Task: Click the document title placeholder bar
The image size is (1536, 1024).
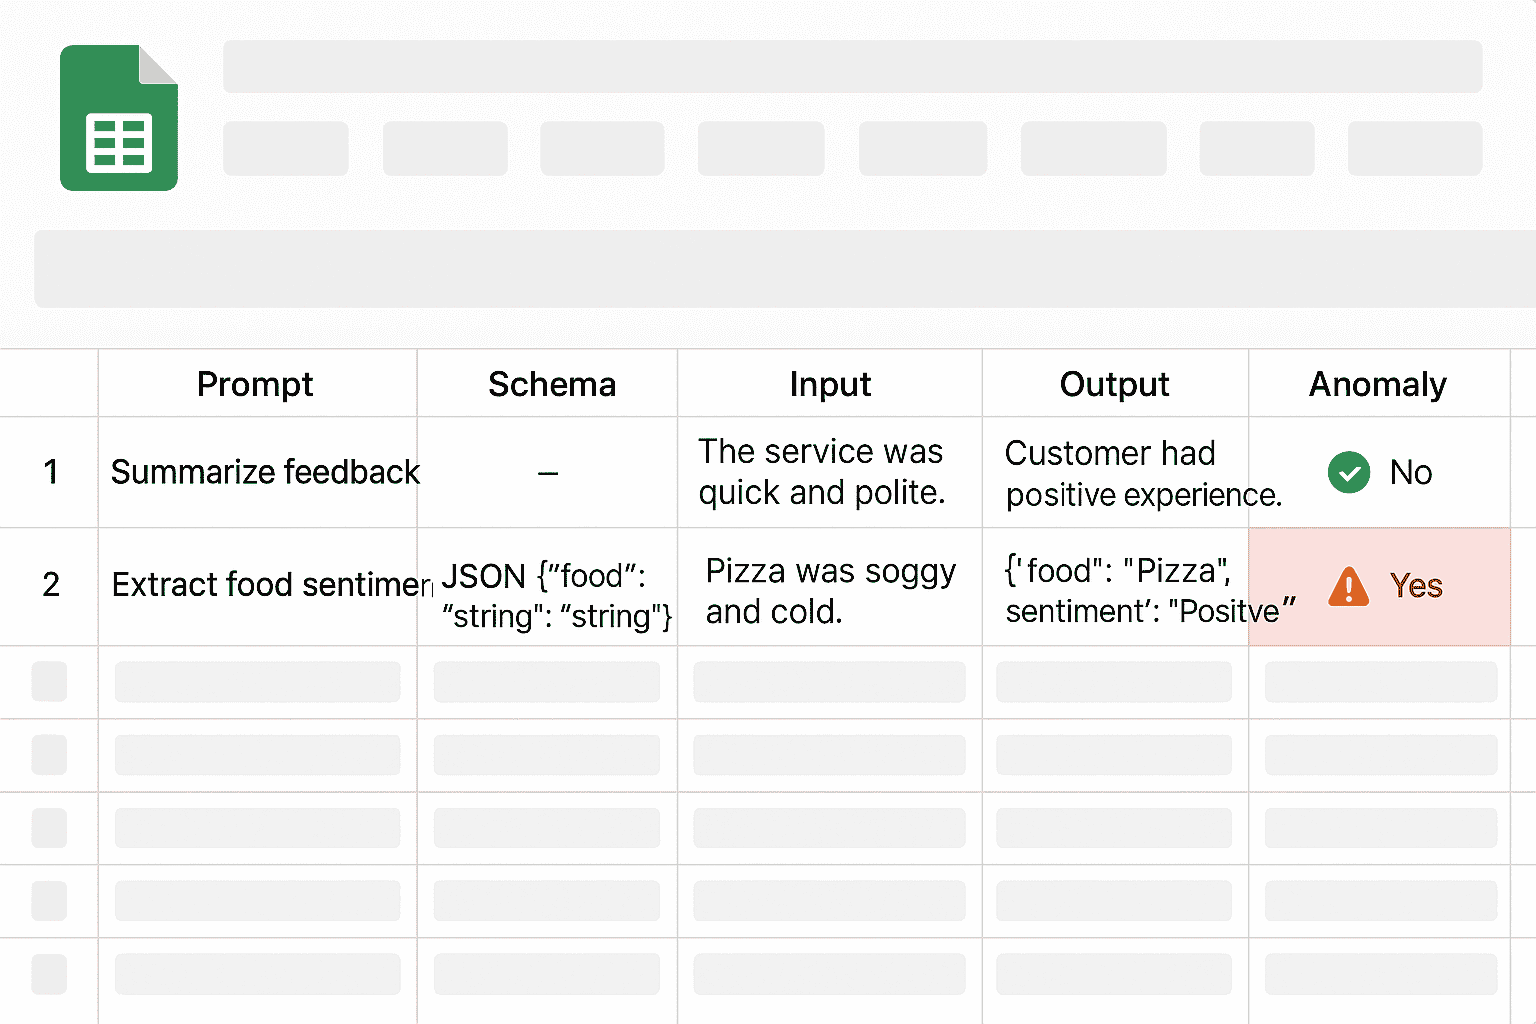Action: coord(852,67)
